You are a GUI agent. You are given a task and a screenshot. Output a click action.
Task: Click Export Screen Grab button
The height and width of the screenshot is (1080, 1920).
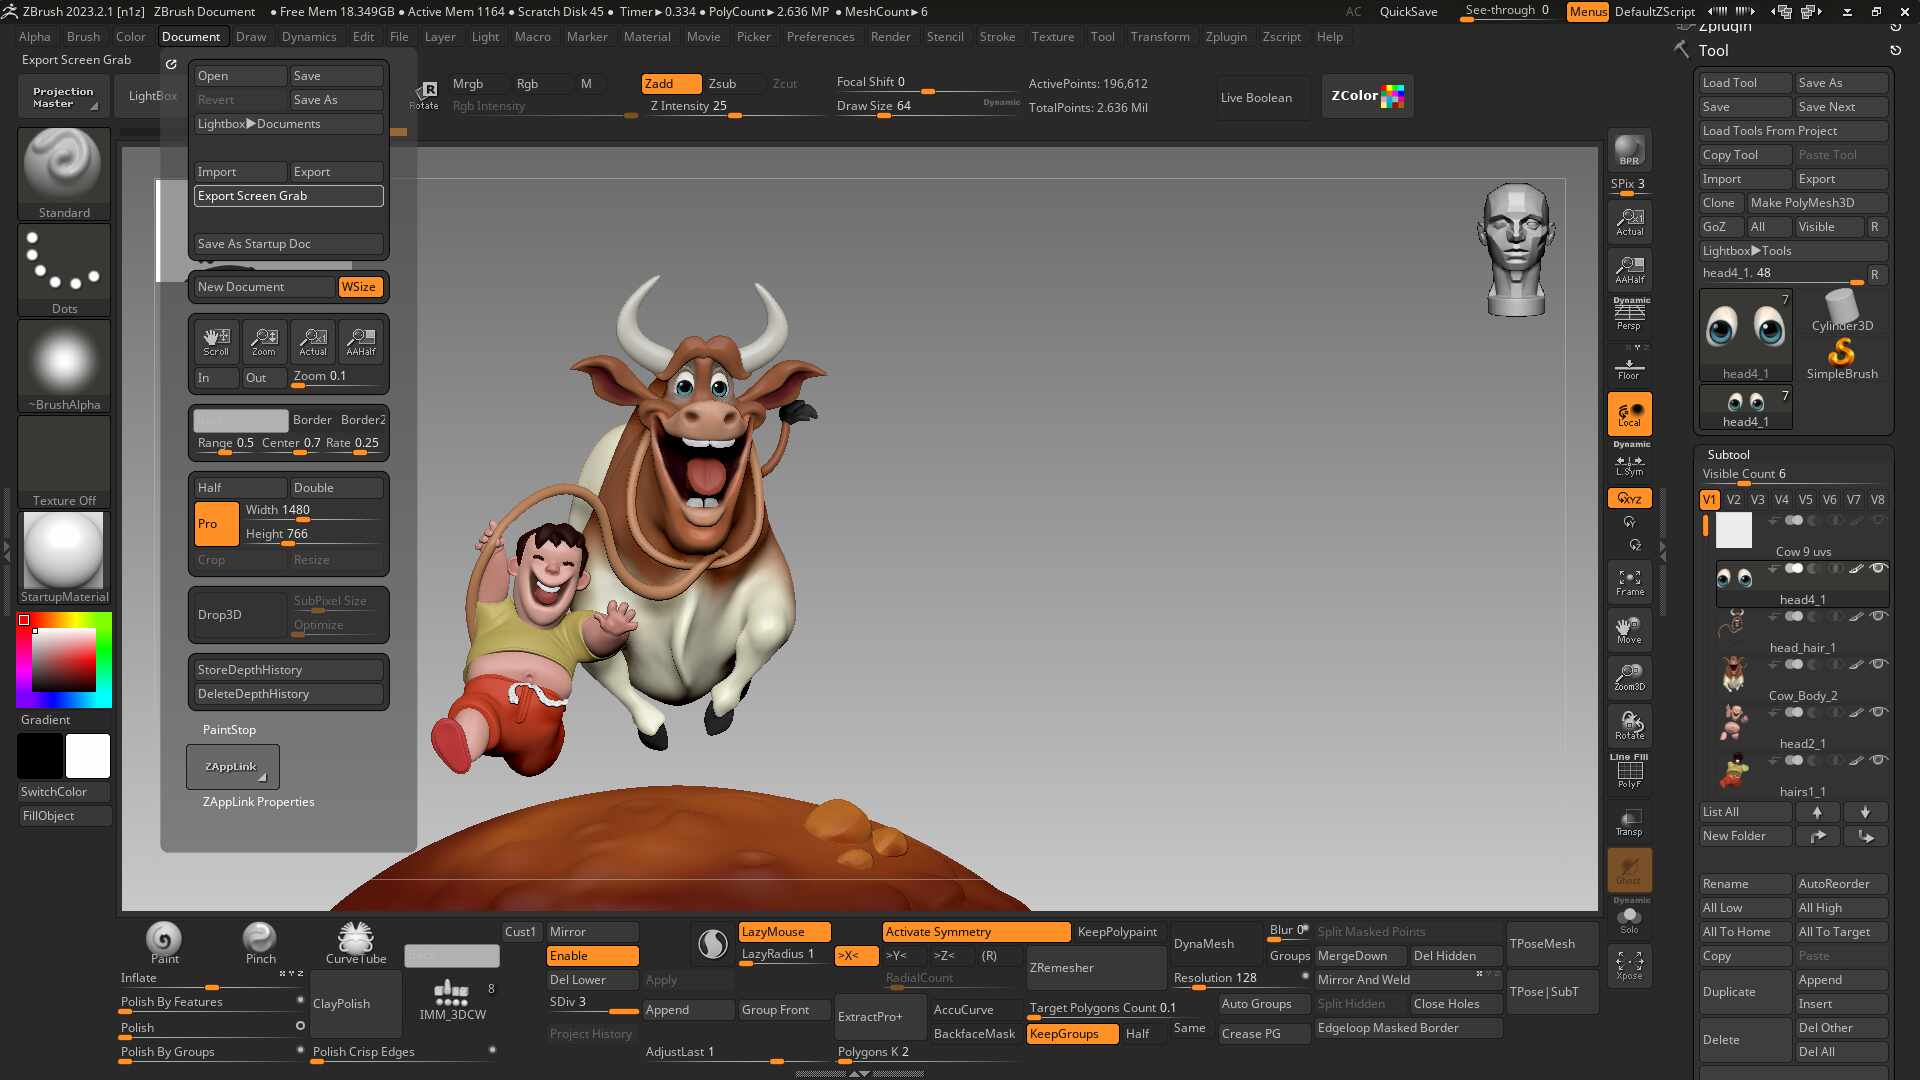click(288, 196)
